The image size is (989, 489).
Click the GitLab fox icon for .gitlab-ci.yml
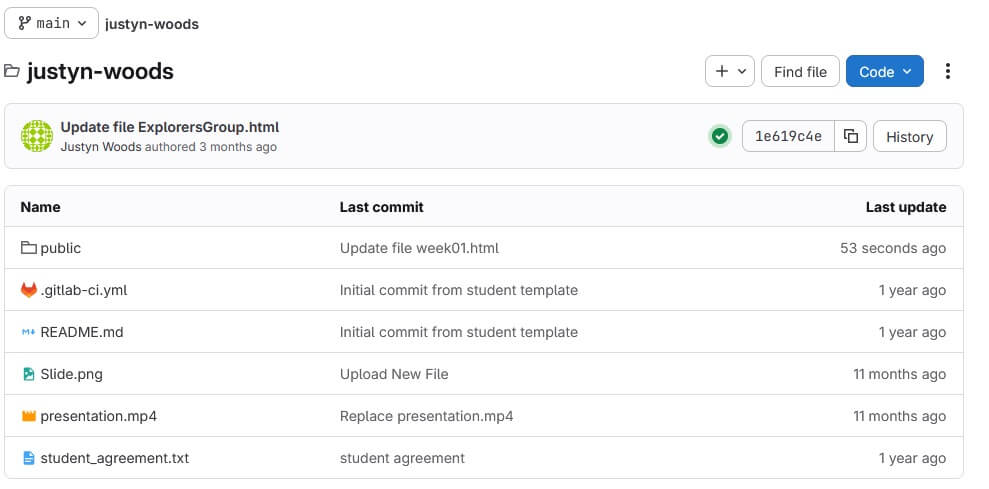click(29, 290)
